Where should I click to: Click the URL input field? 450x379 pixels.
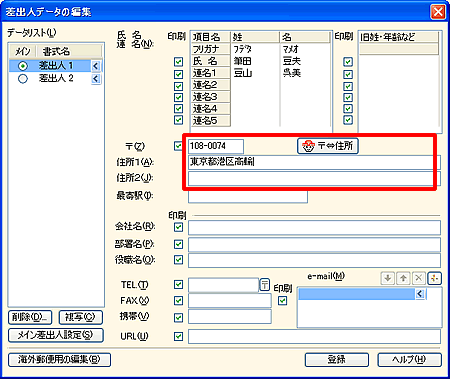click(x=314, y=336)
